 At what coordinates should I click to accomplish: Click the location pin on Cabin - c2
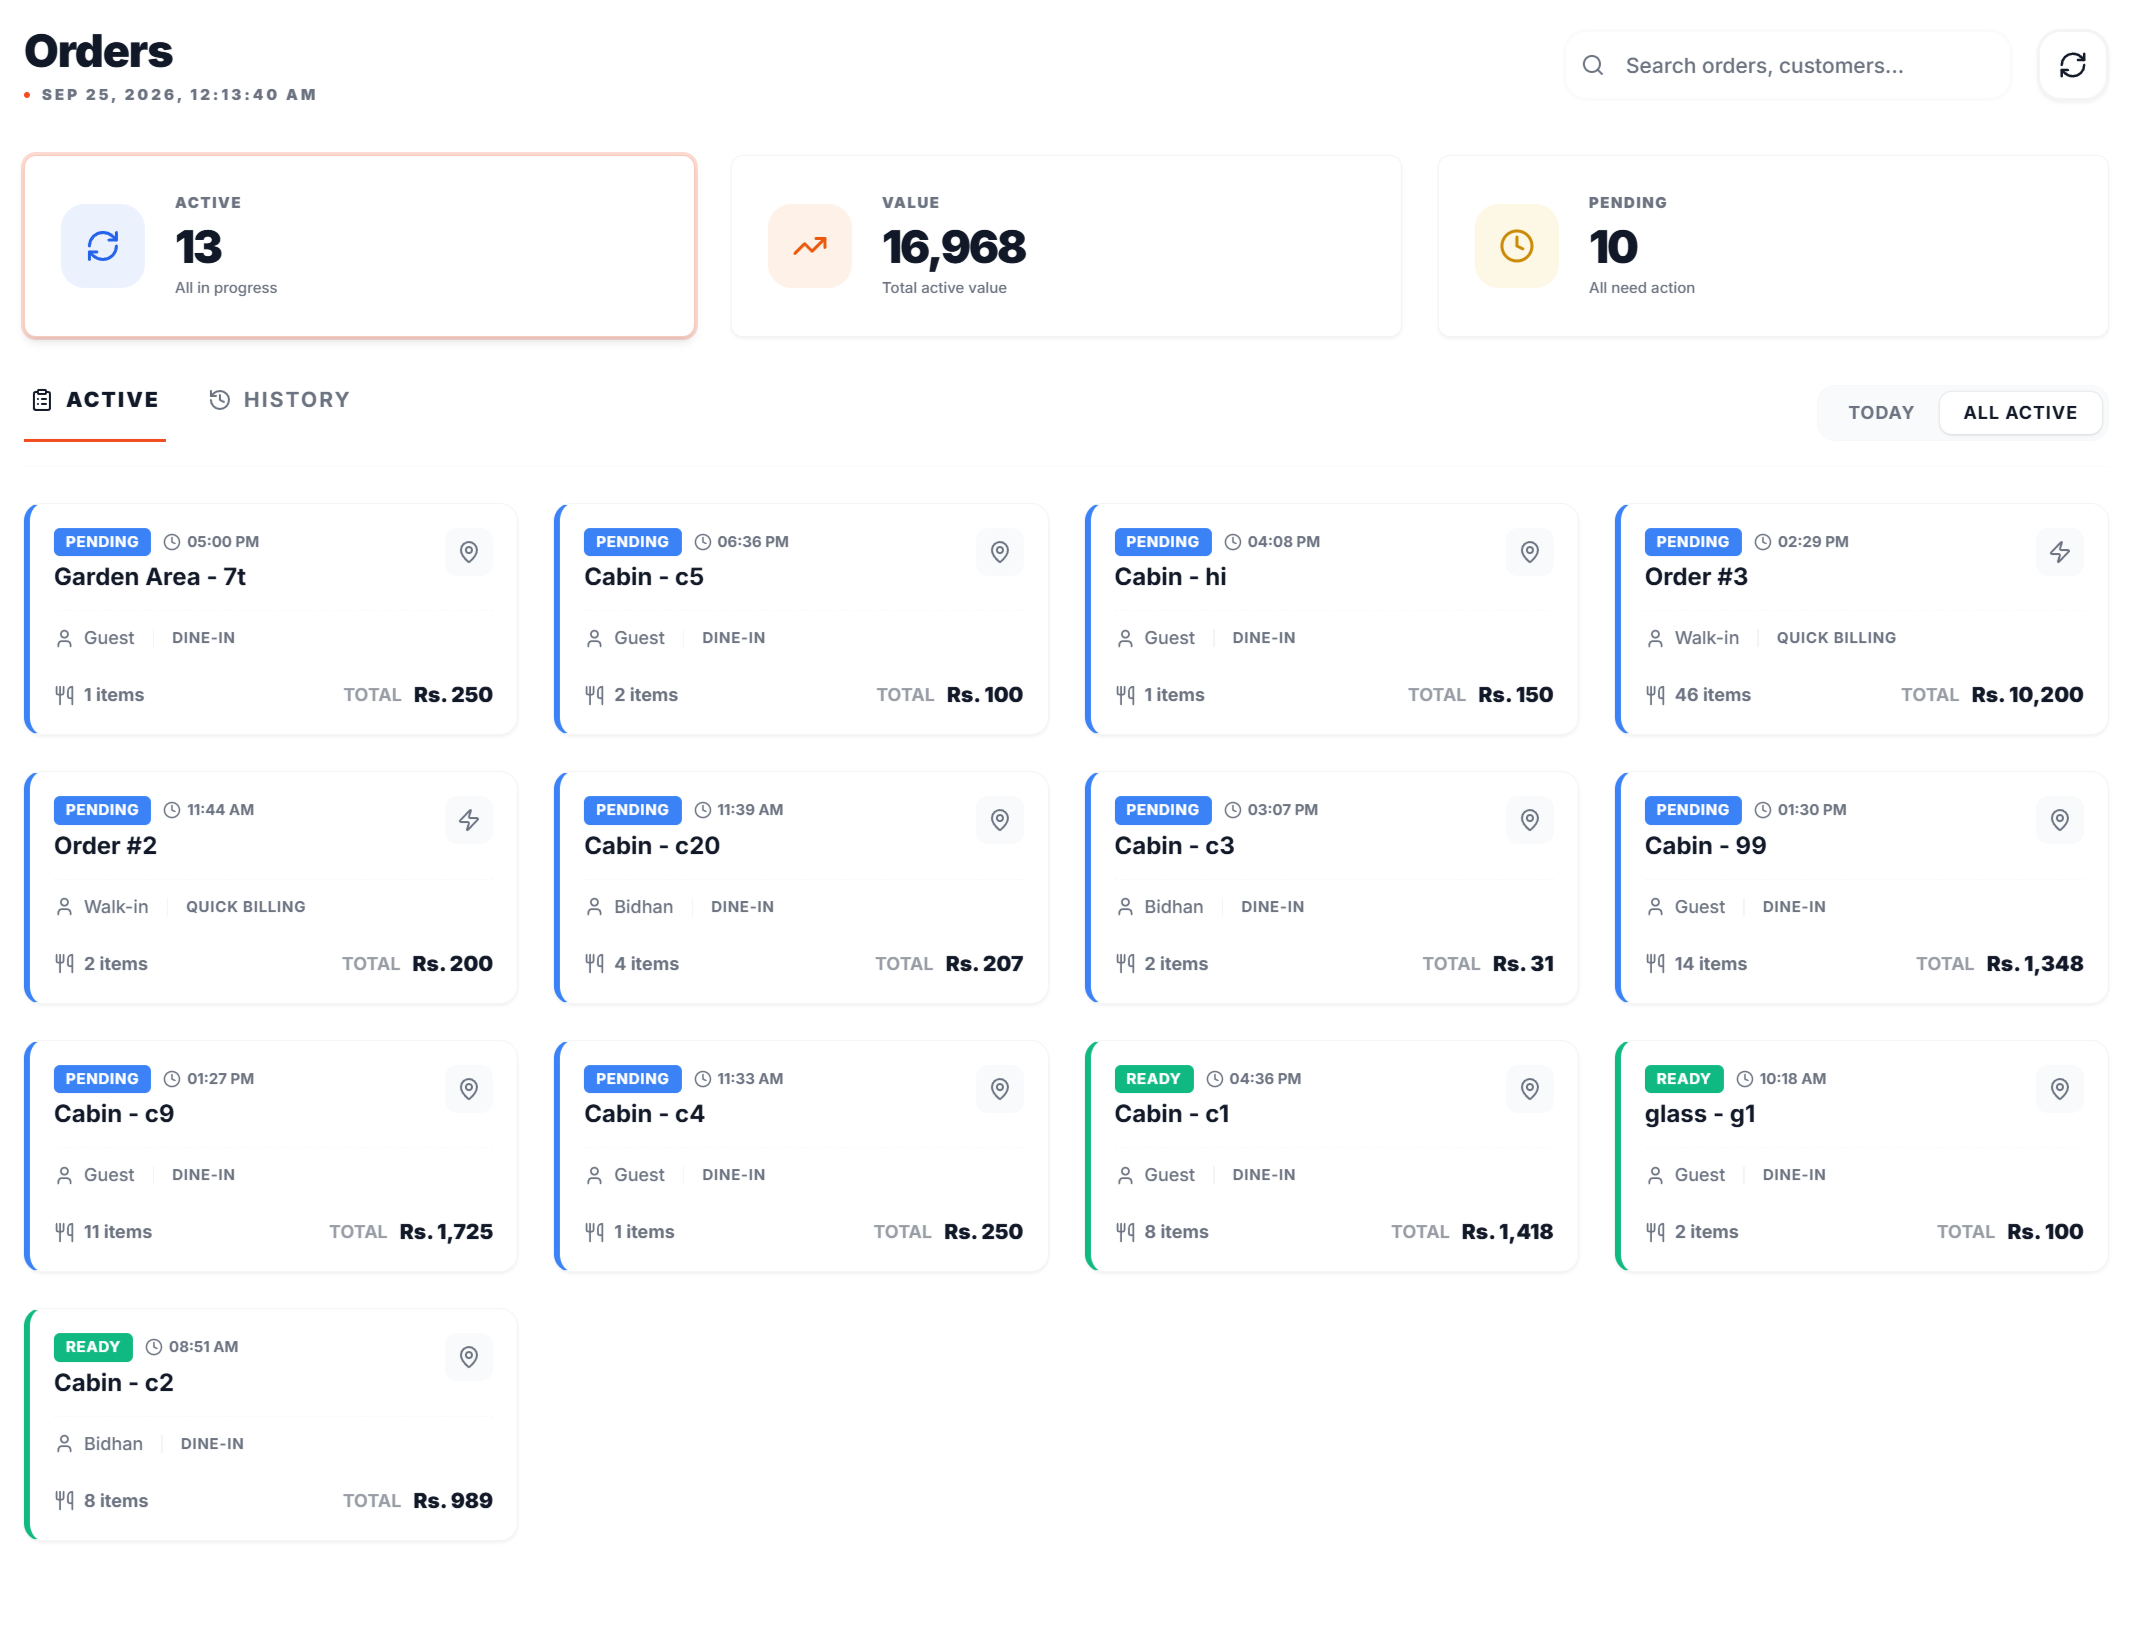pyautogui.click(x=469, y=1357)
